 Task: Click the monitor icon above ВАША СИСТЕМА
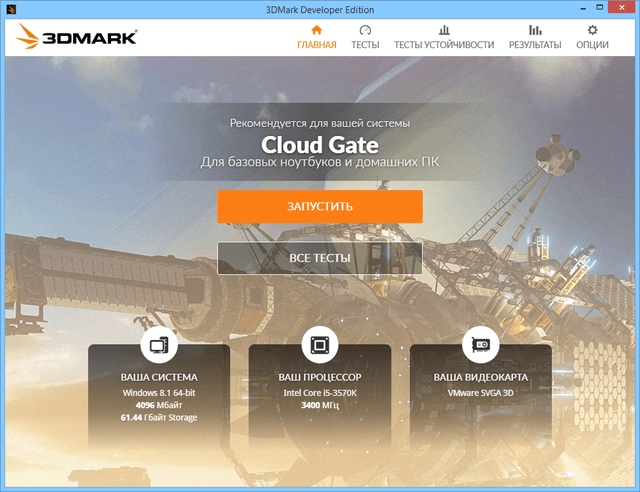159,345
